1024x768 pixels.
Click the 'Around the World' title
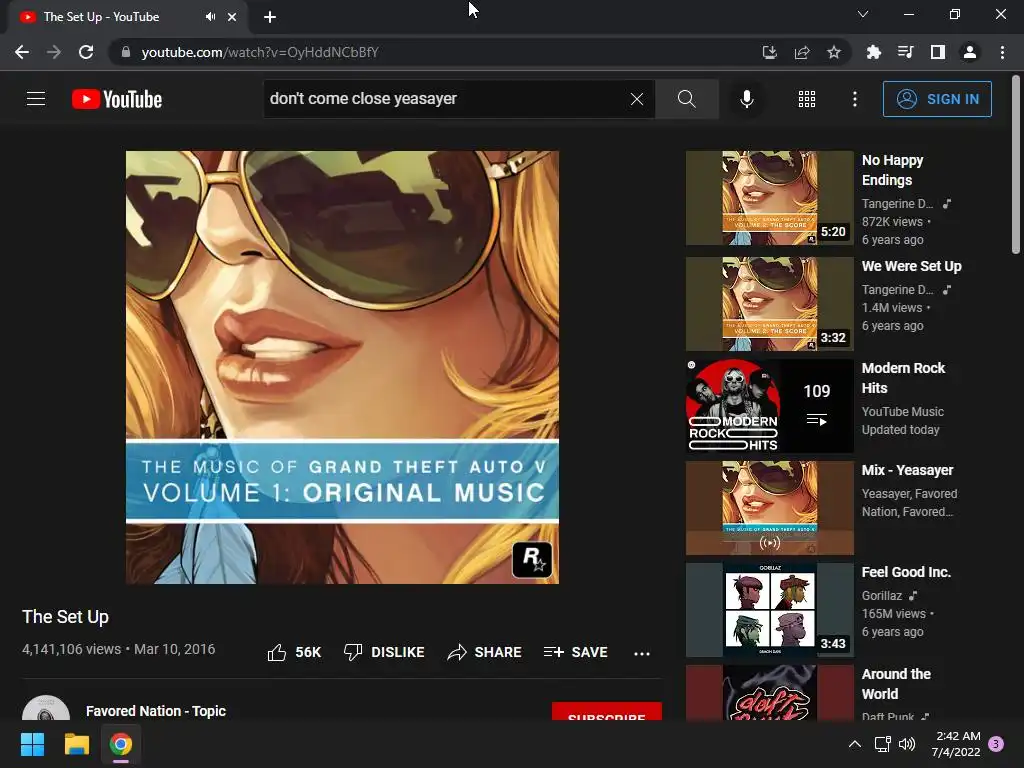point(896,684)
